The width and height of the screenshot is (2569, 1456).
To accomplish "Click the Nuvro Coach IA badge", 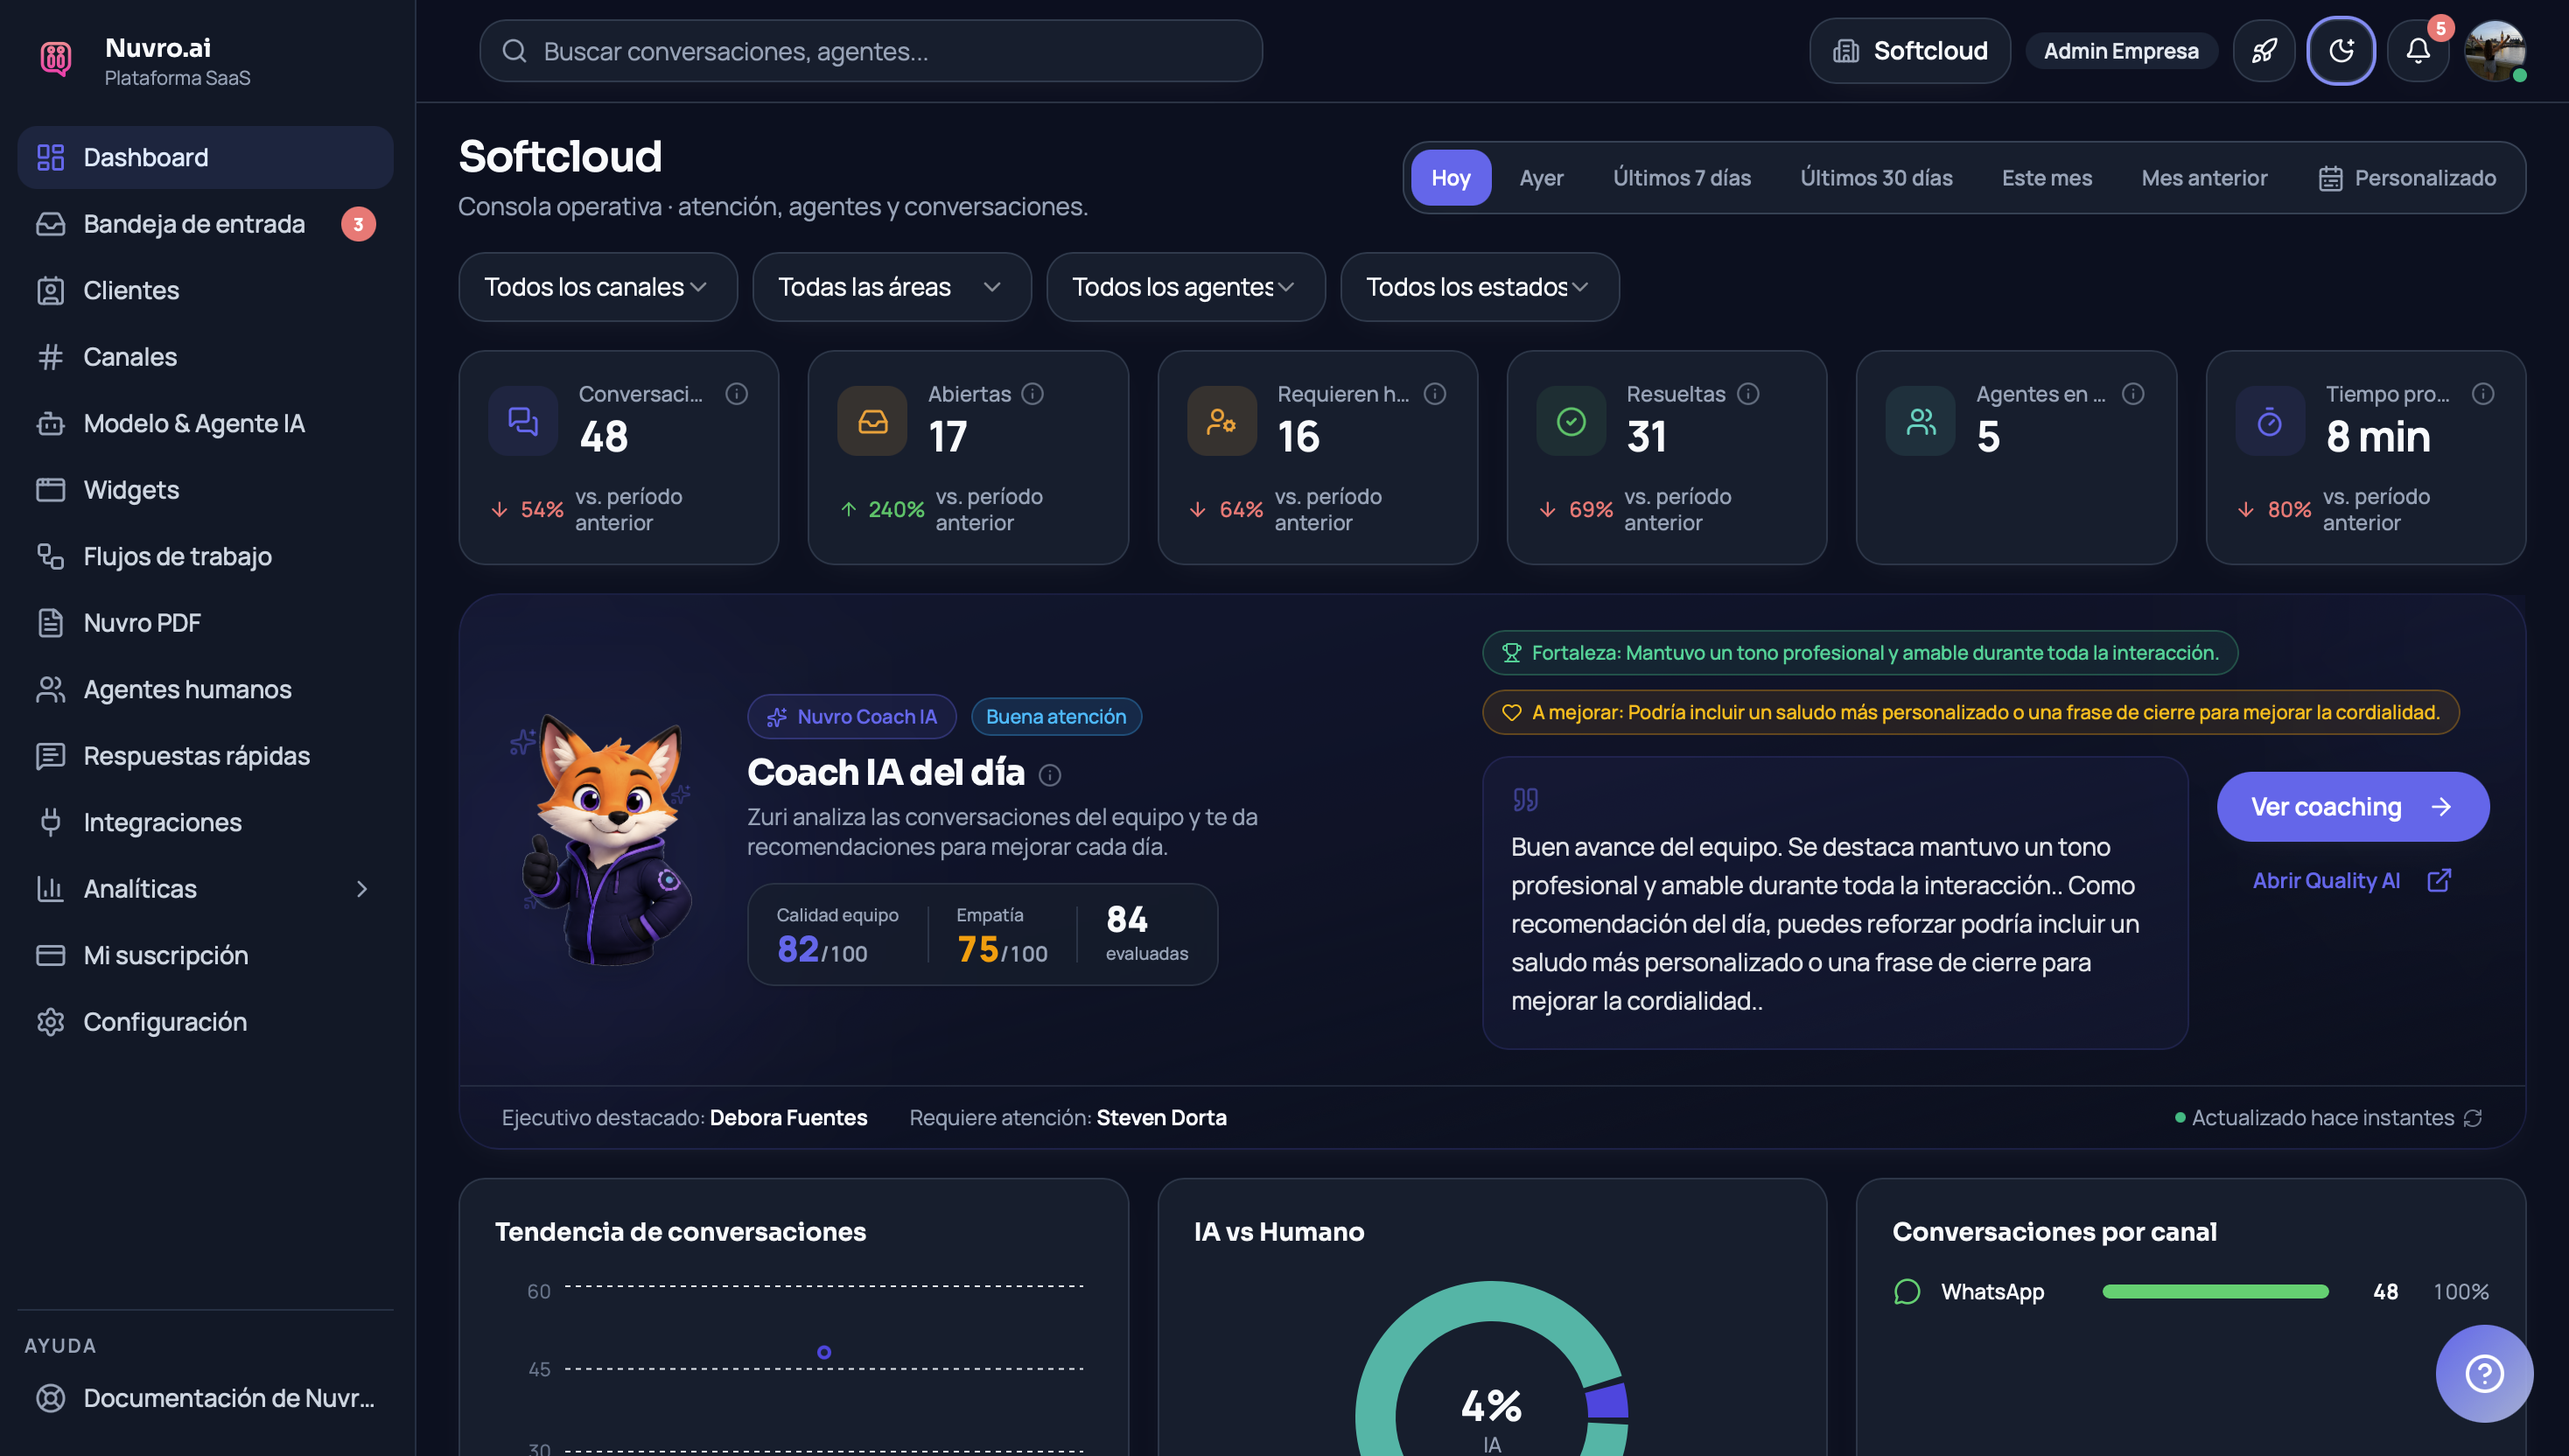I will (x=852, y=717).
